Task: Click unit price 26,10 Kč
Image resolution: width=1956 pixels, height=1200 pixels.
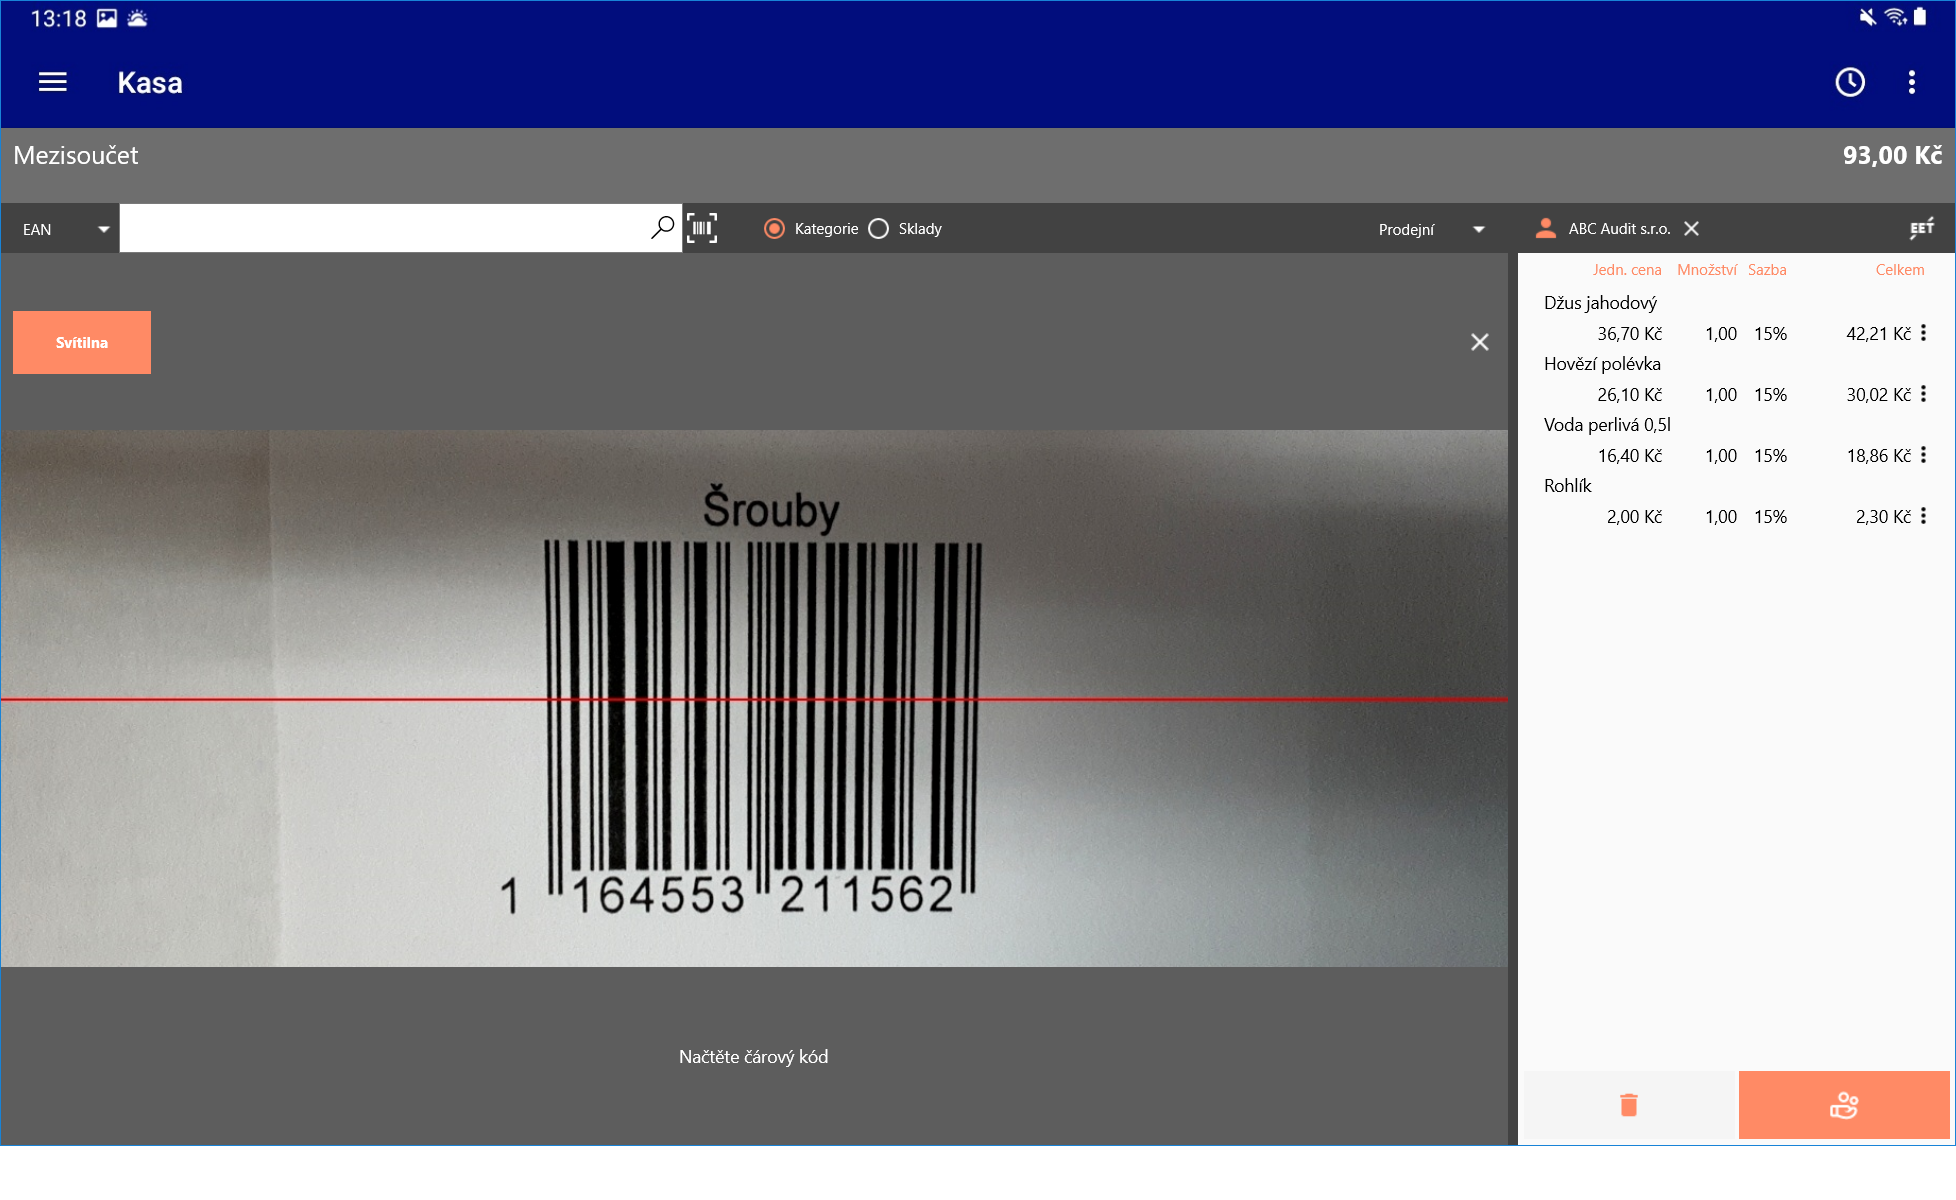Action: pos(1629,395)
